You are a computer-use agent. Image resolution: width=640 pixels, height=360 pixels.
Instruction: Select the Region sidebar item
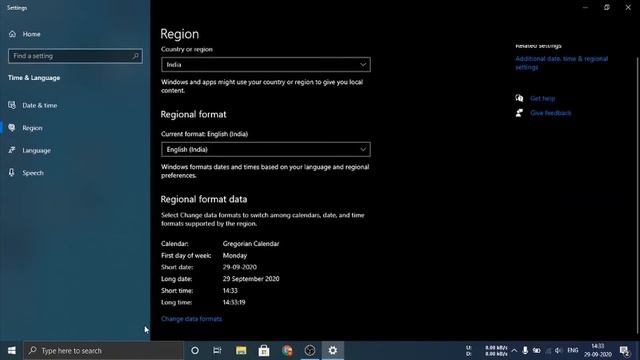pyautogui.click(x=32, y=128)
